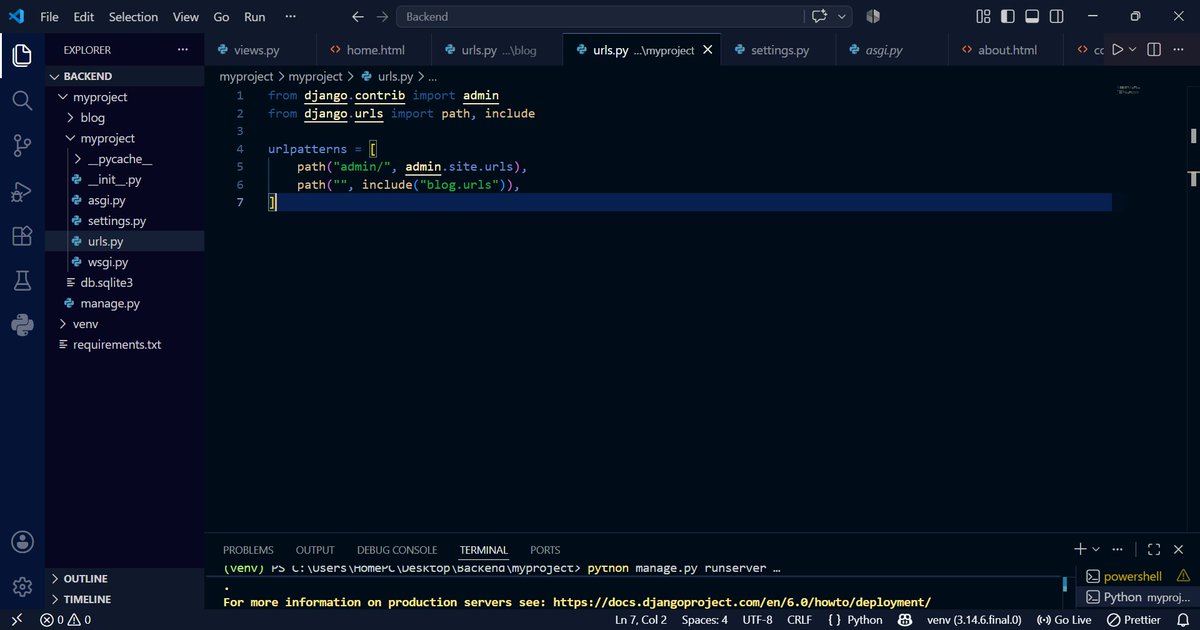Open the Selection menu
The width and height of the screenshot is (1200, 630).
pyautogui.click(x=134, y=17)
